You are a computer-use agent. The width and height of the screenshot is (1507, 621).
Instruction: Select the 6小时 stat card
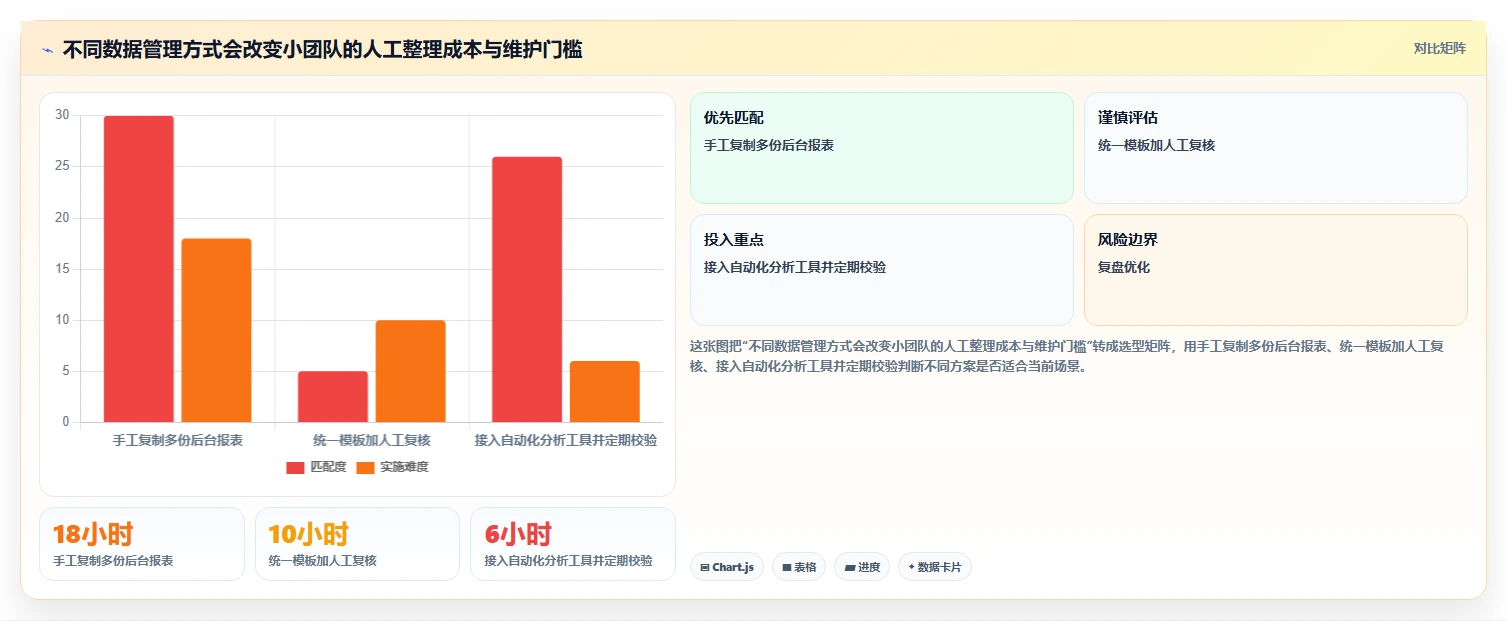pyautogui.click(x=573, y=544)
